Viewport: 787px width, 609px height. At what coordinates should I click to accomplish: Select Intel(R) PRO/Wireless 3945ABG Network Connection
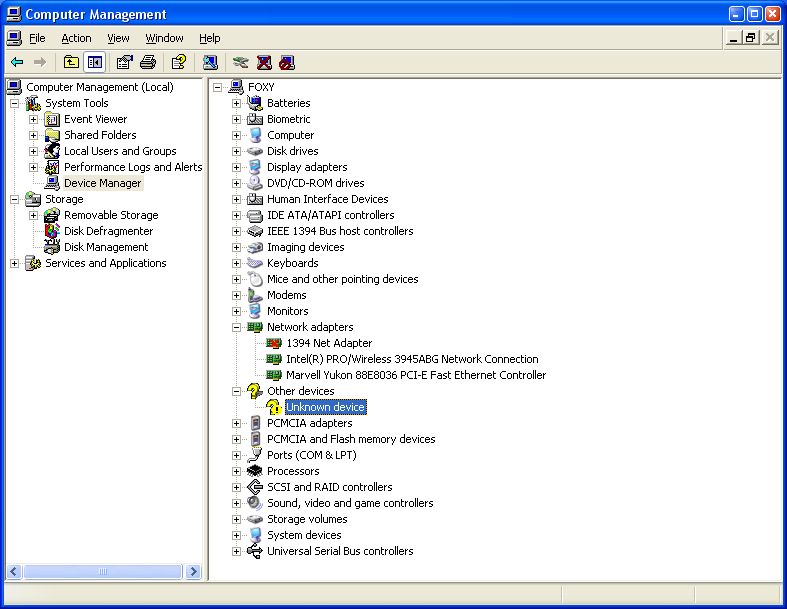point(412,359)
